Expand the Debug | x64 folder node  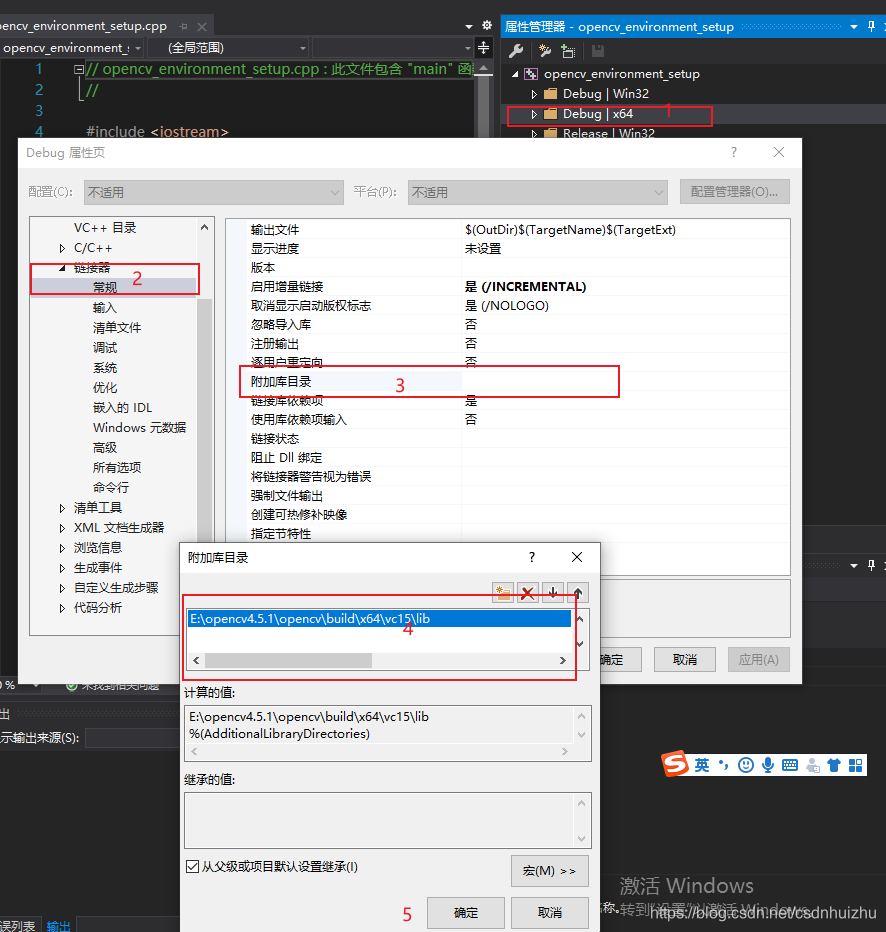pyautogui.click(x=534, y=114)
